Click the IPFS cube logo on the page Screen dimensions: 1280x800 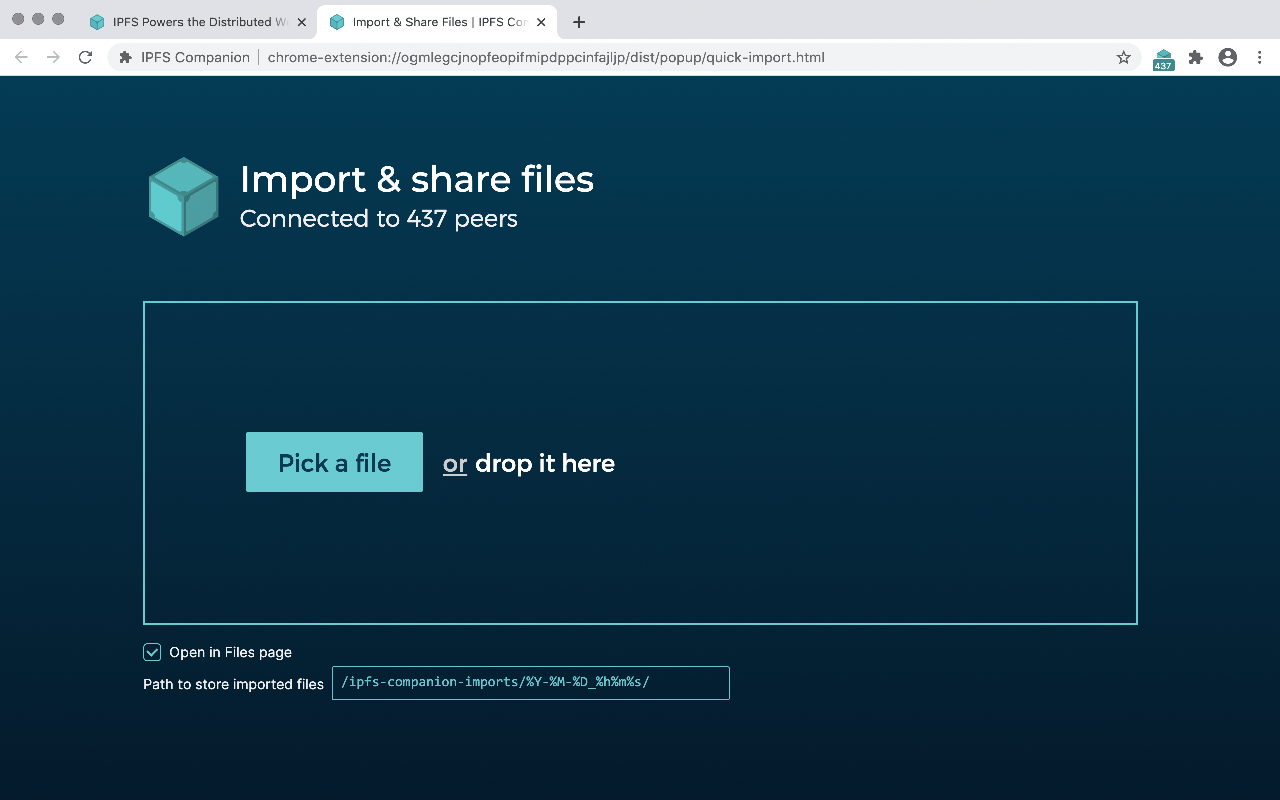(183, 196)
